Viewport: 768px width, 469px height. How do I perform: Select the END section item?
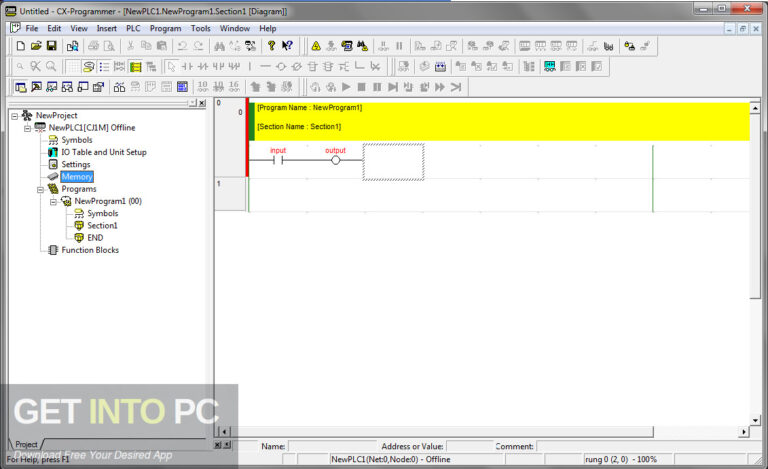coord(95,238)
